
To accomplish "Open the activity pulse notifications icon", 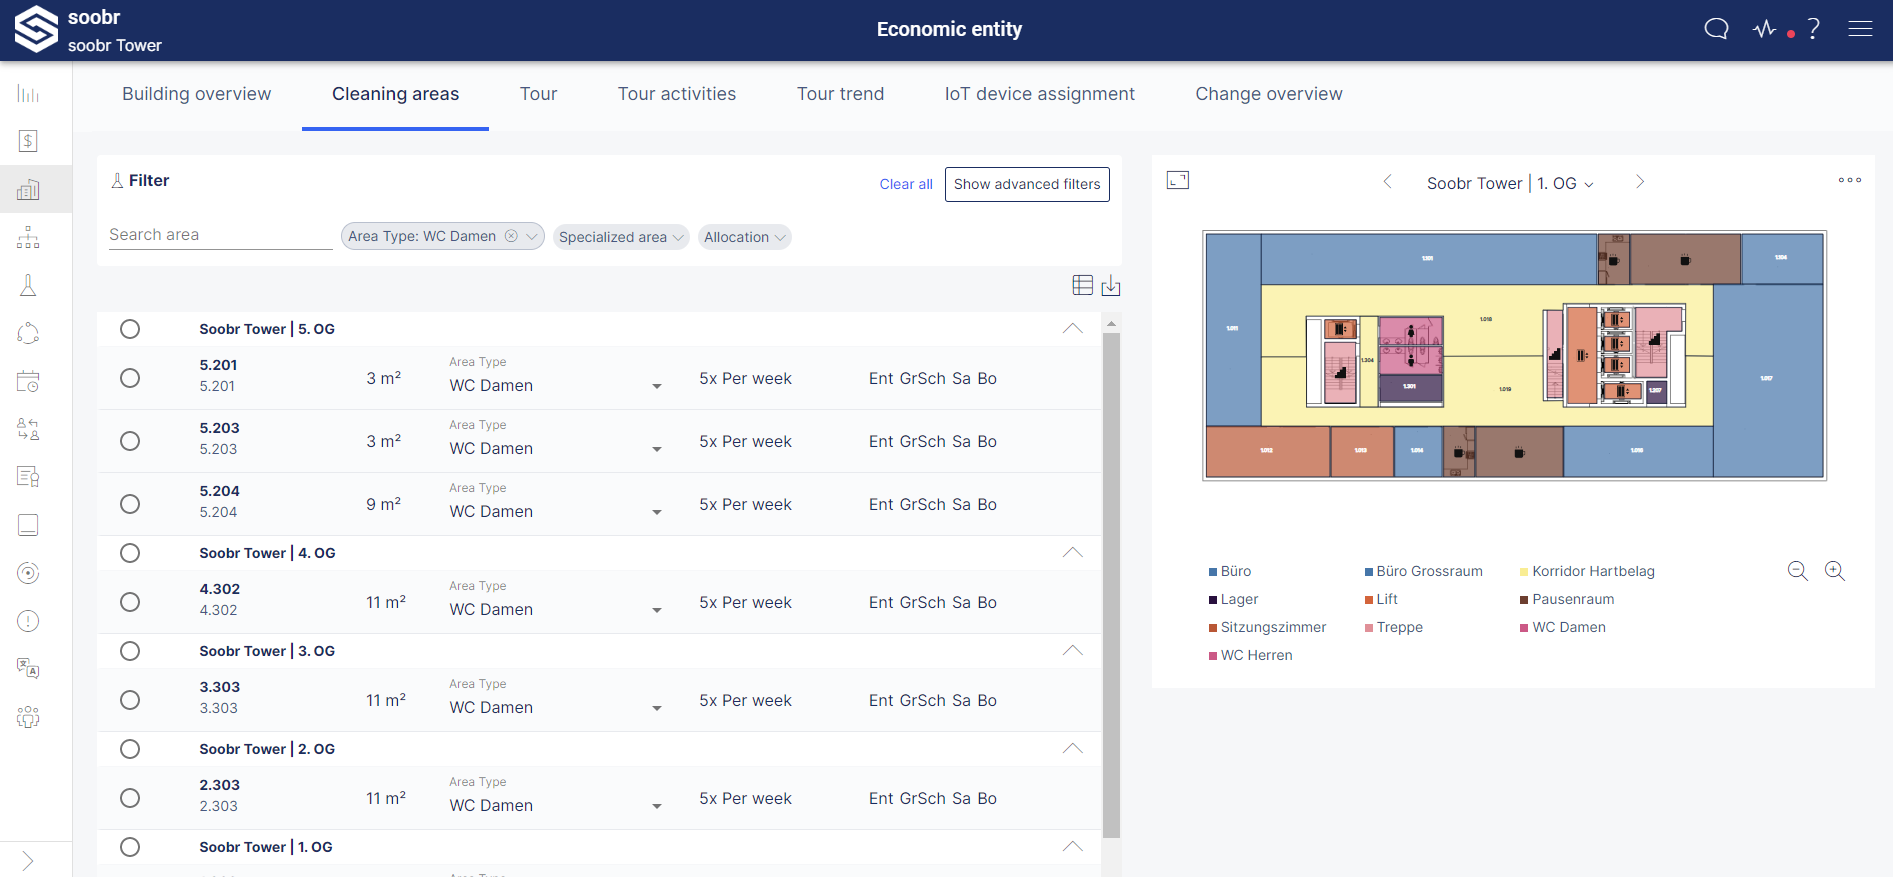I will click(x=1765, y=29).
